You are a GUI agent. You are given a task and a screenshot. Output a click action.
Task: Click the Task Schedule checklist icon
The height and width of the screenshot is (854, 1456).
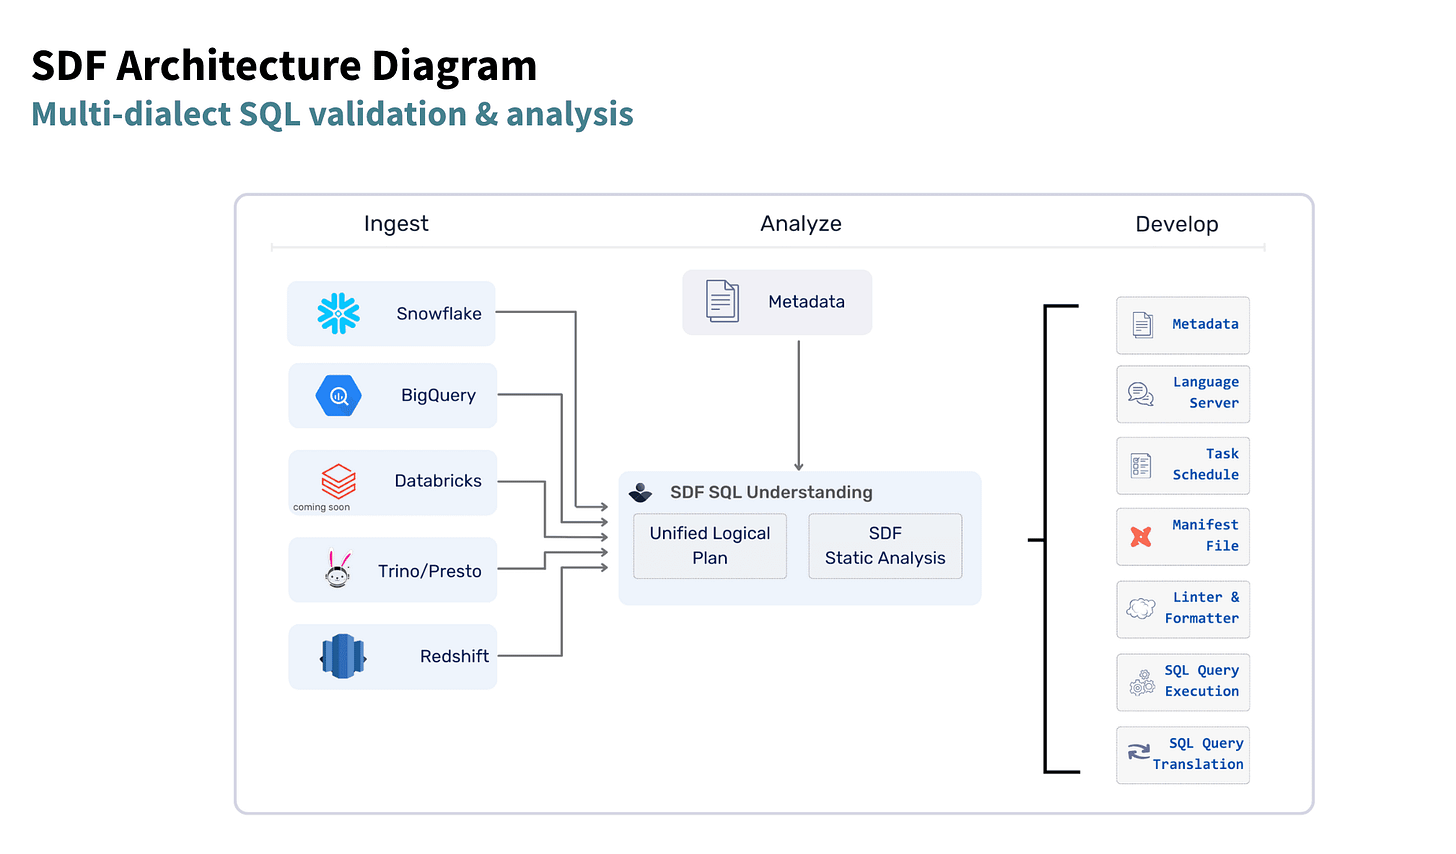[x=1141, y=465]
